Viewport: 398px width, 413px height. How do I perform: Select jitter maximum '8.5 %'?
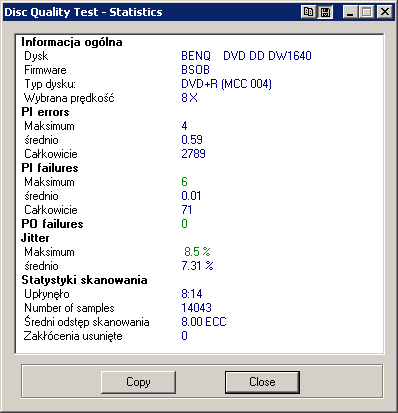click(197, 252)
